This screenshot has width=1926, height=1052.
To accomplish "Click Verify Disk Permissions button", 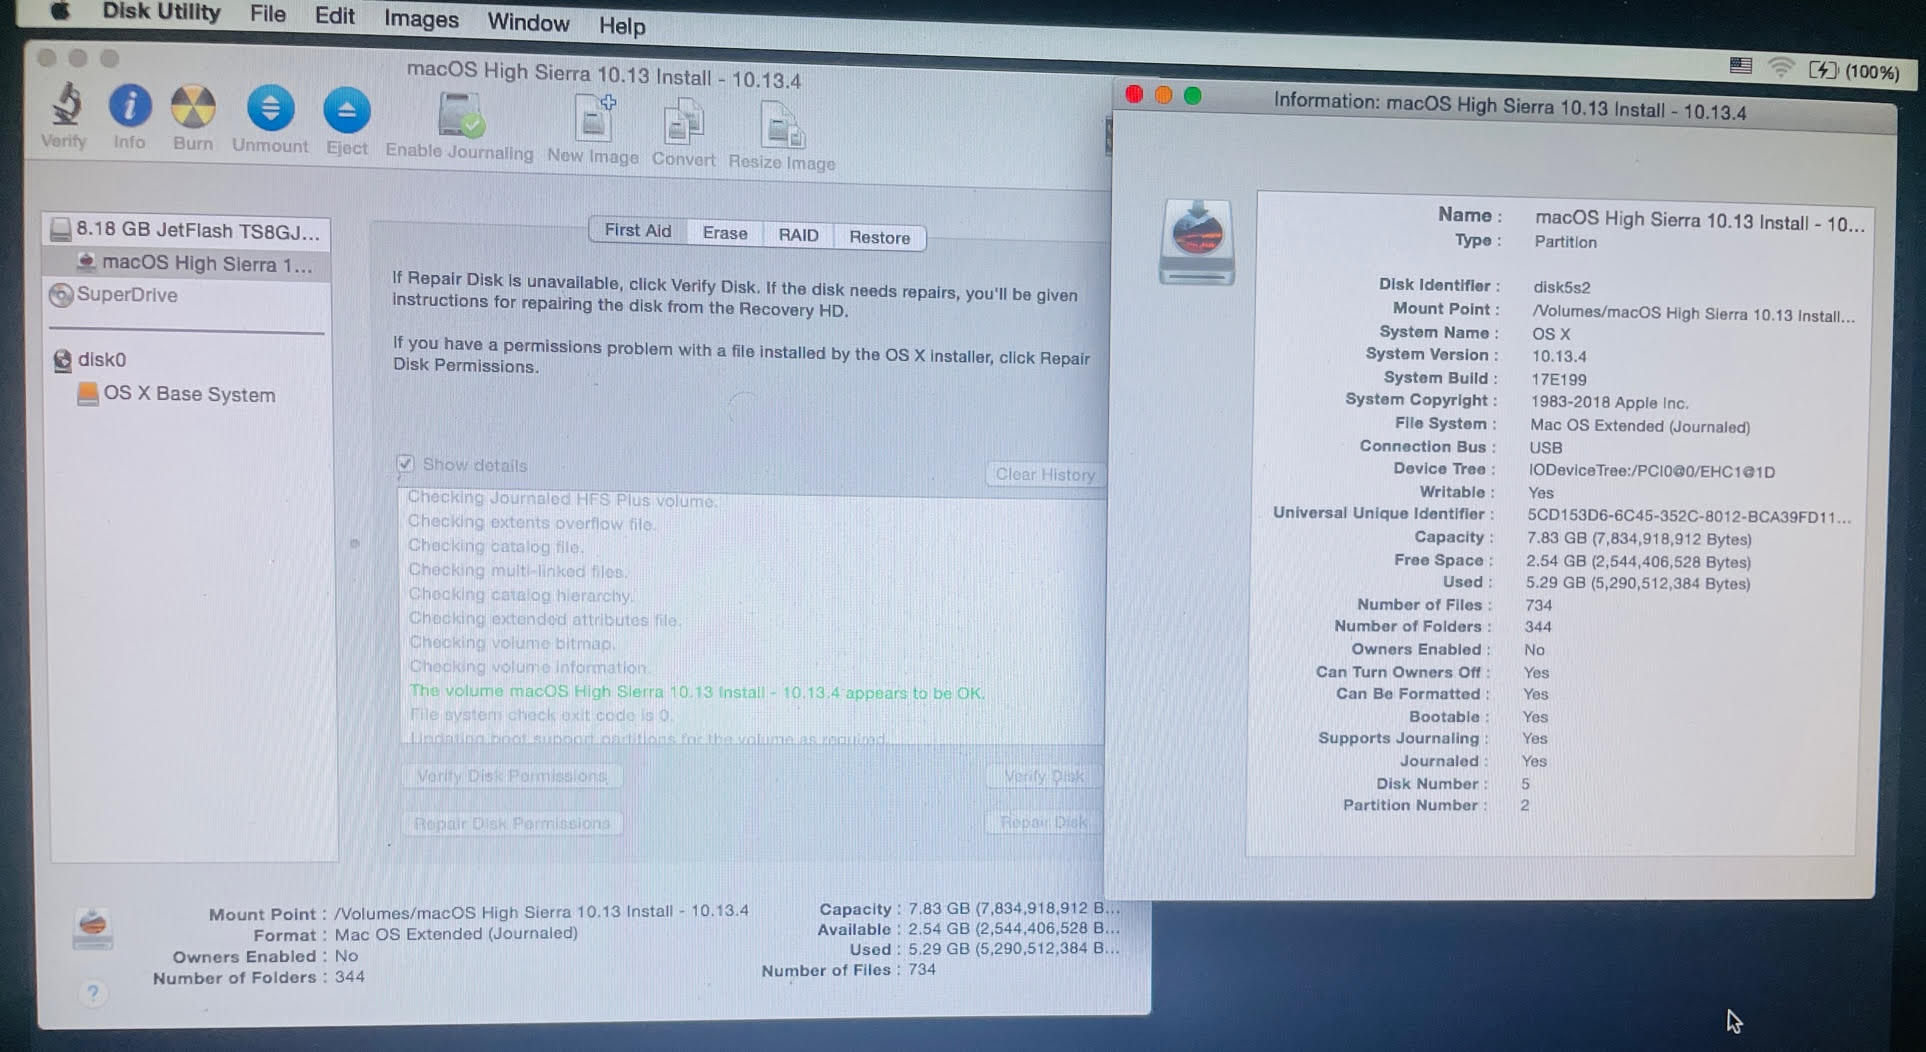I will click(511, 776).
